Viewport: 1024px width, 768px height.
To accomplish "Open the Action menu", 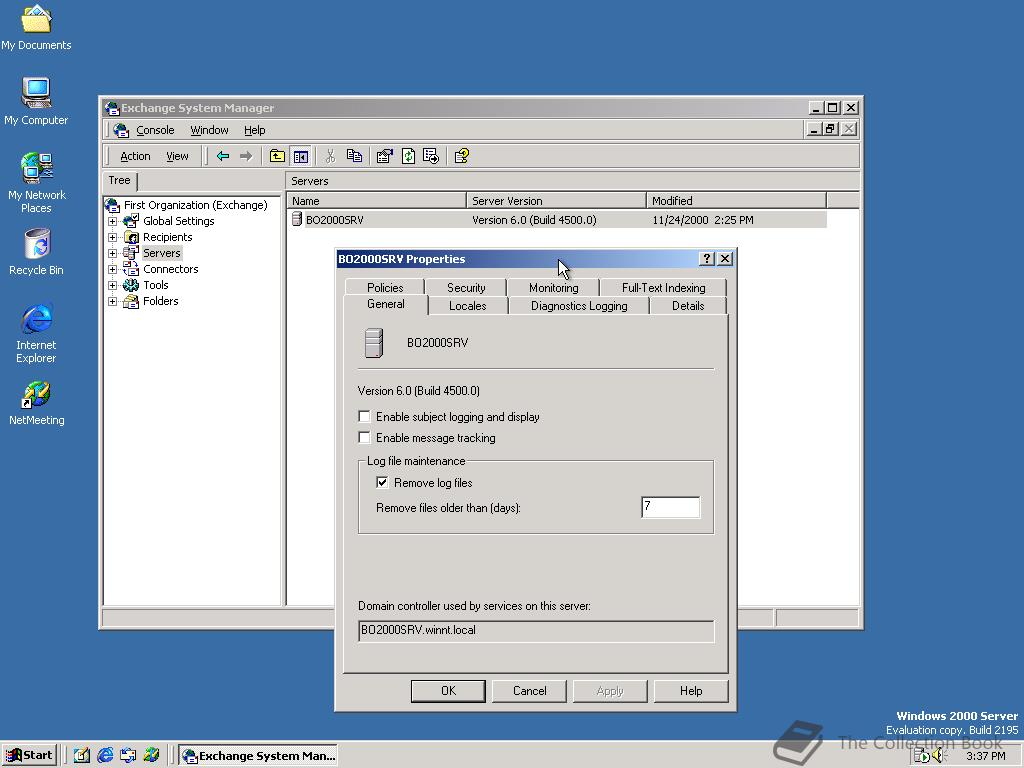I will (135, 156).
